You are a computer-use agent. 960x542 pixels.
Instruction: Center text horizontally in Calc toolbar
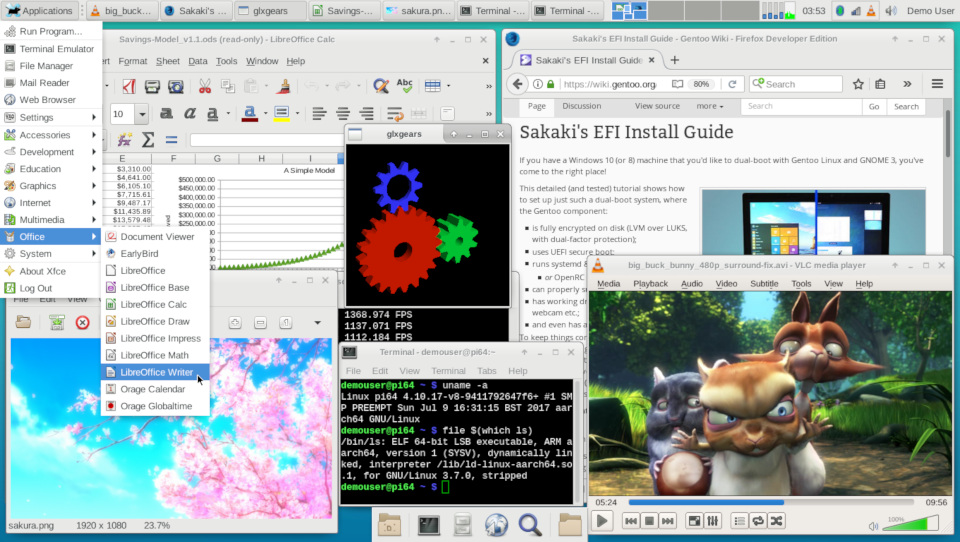(343, 113)
